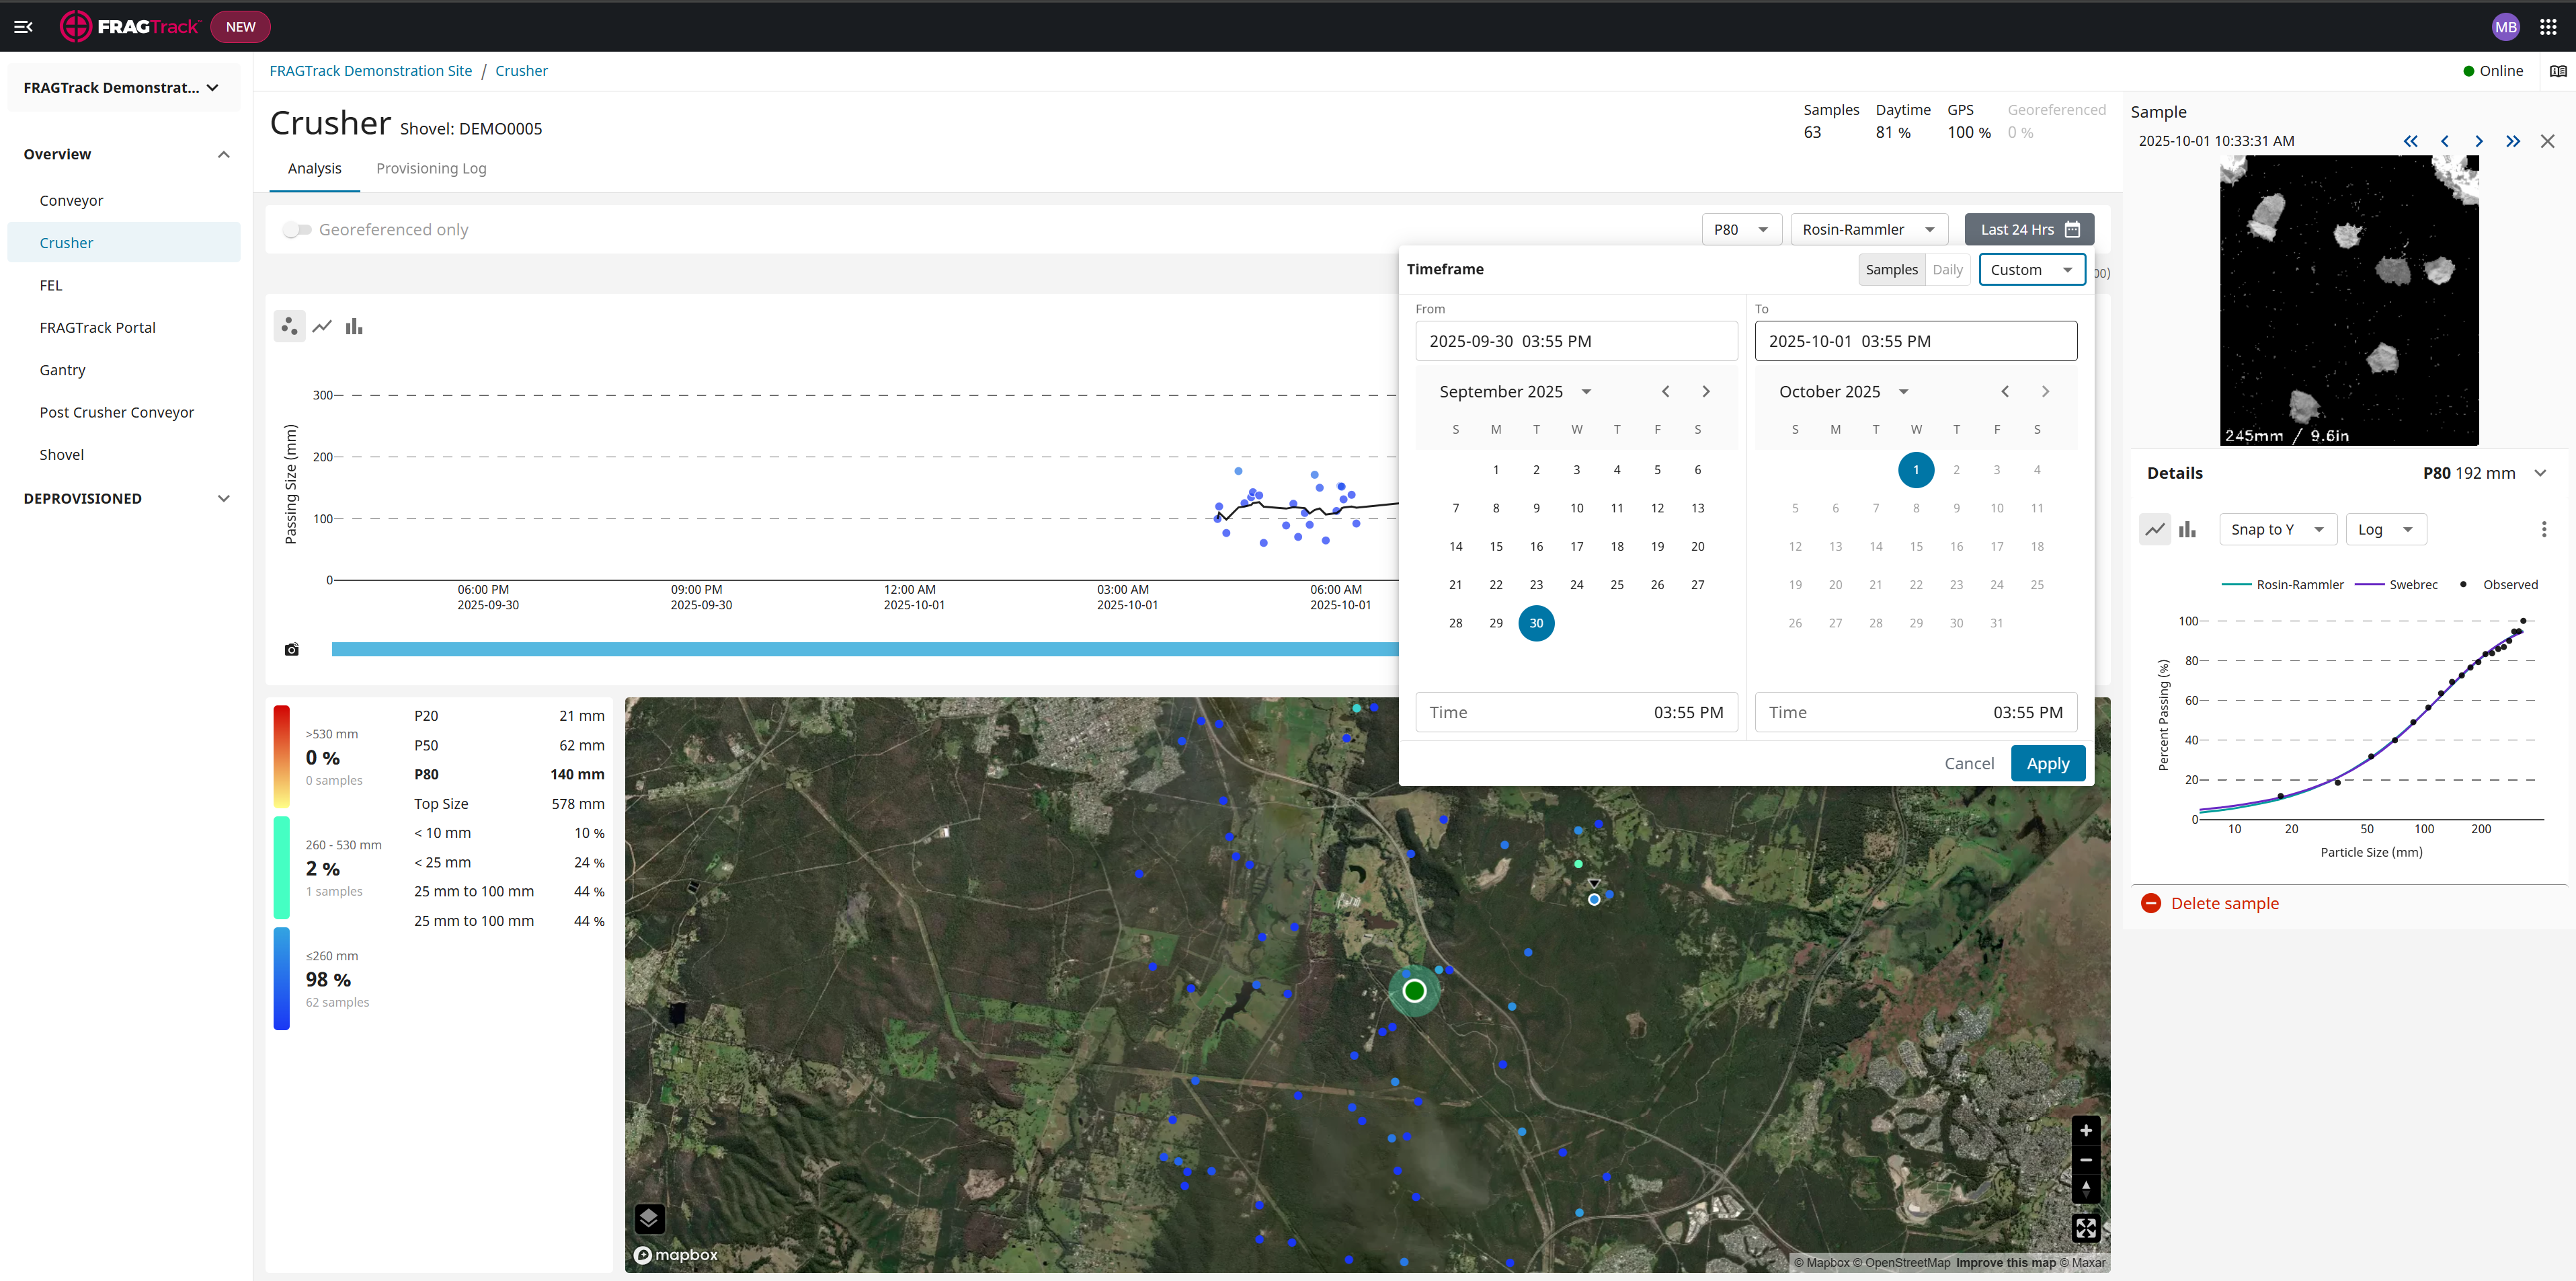Select Samples timeframe mode
Screen dimensions: 2576x1281
(x=1892, y=270)
